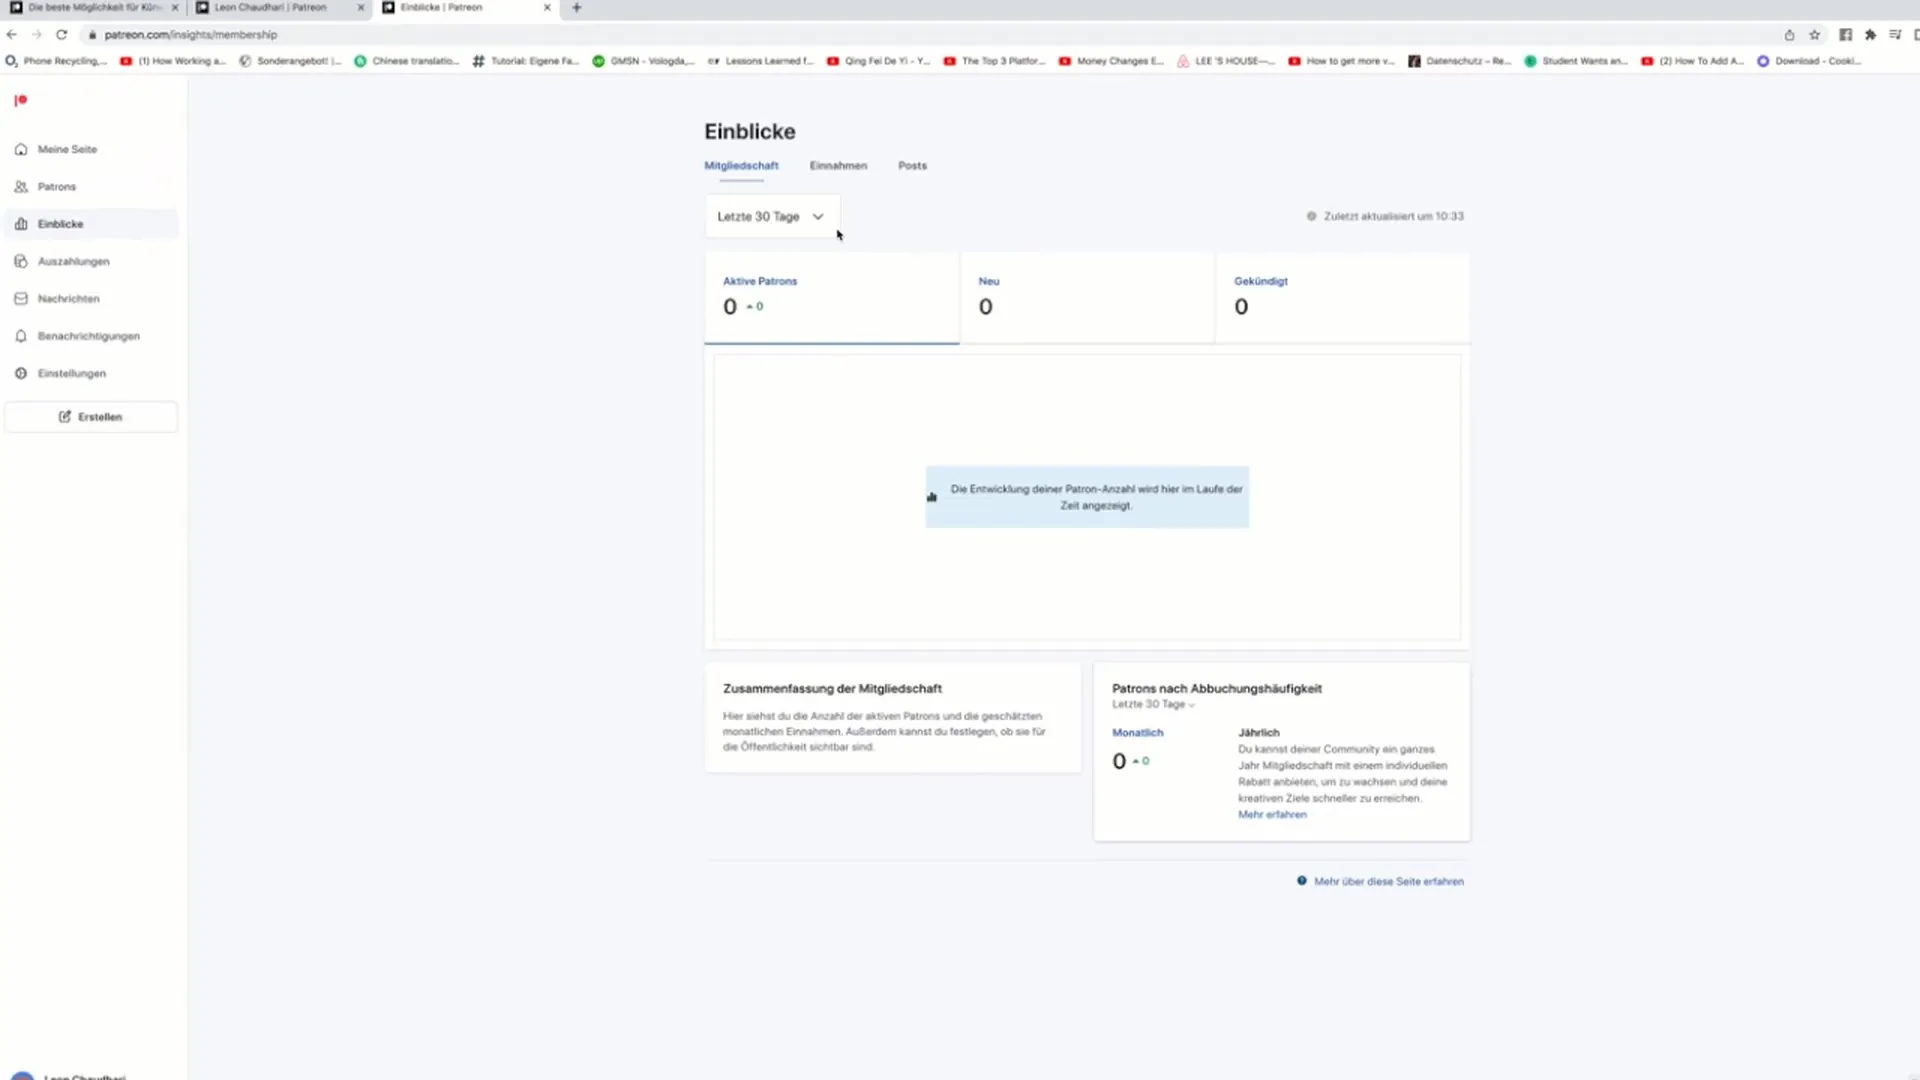
Task: Click the Monatlich frequency label
Action: click(x=1138, y=733)
